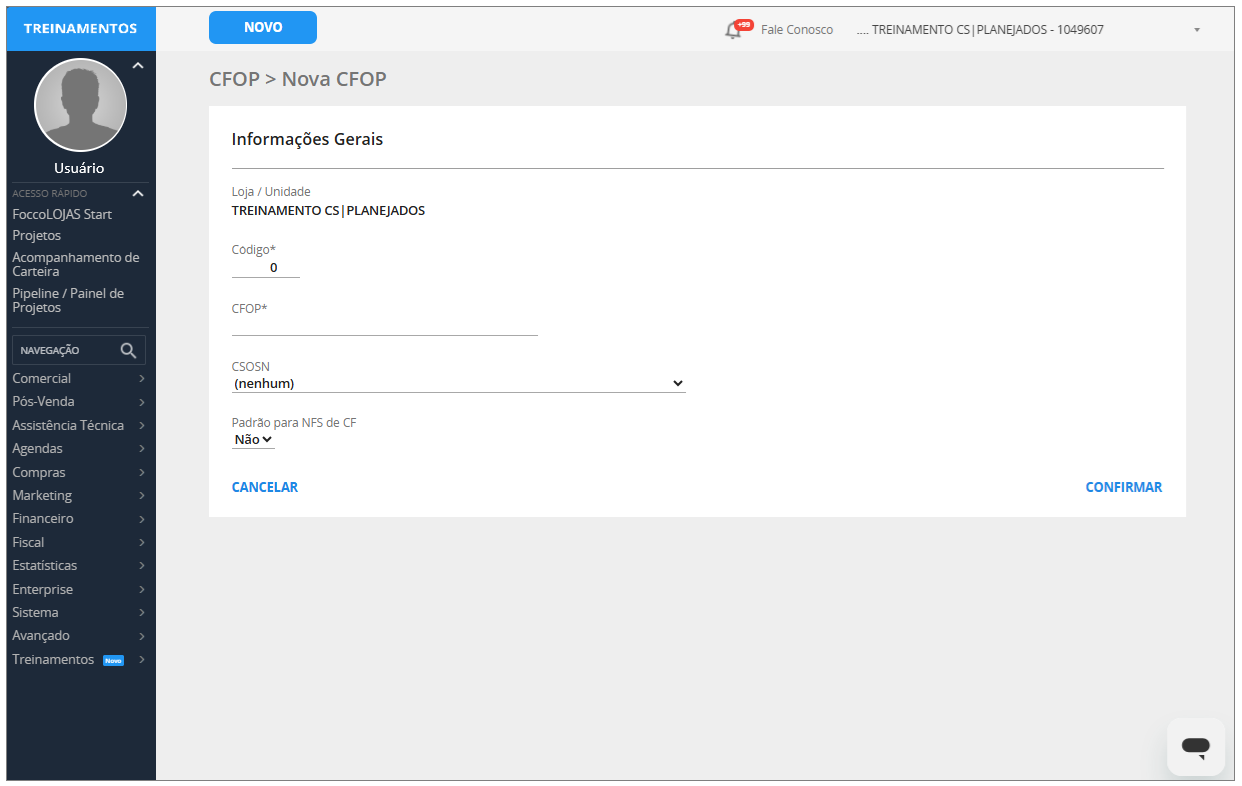Click the Informações Gerais section heading
This screenshot has width=1242, height=786.
(x=307, y=139)
